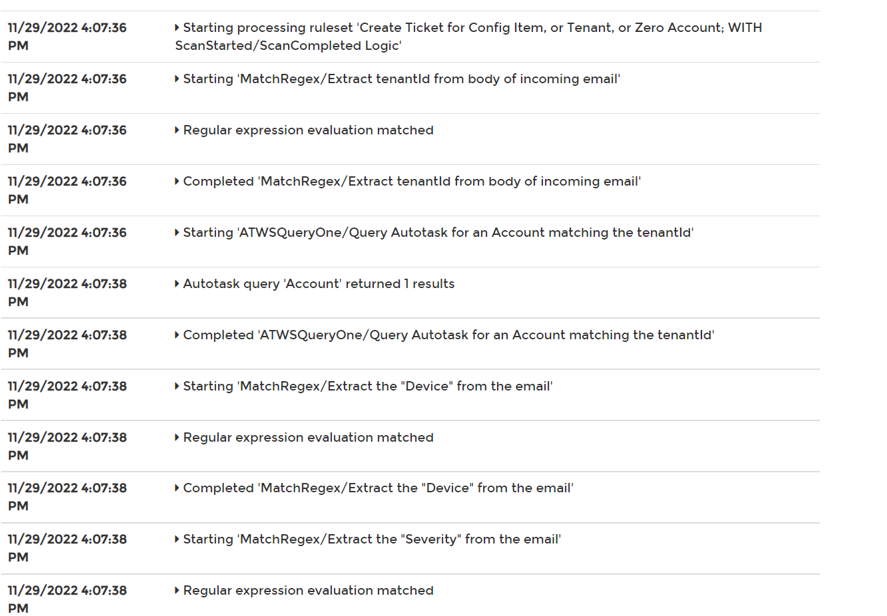The width and height of the screenshot is (887, 616).
Task: Expand the Starting 'ATWSQueryOne' entry arrow
Action: click(x=178, y=233)
